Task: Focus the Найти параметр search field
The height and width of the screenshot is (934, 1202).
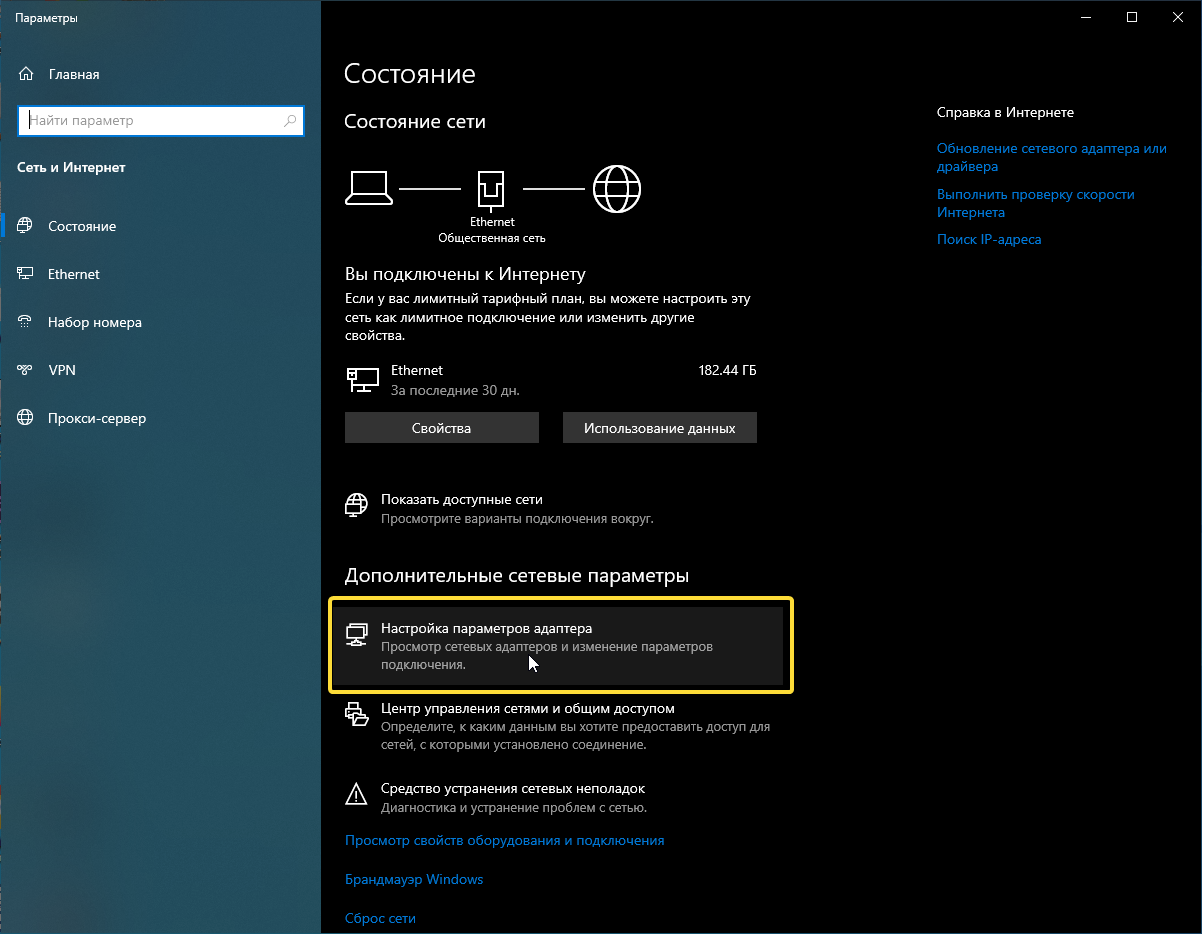Action: [x=161, y=121]
